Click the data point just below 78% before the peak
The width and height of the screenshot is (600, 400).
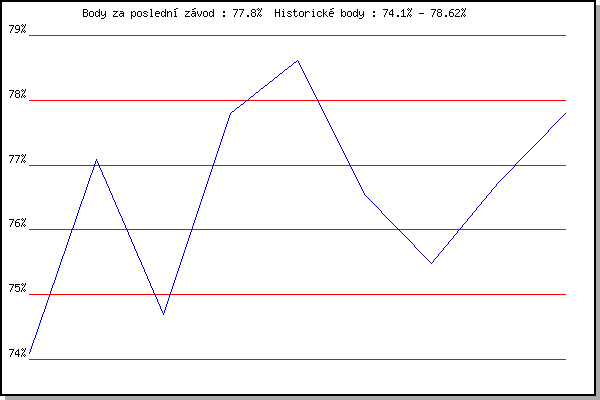(x=230, y=113)
